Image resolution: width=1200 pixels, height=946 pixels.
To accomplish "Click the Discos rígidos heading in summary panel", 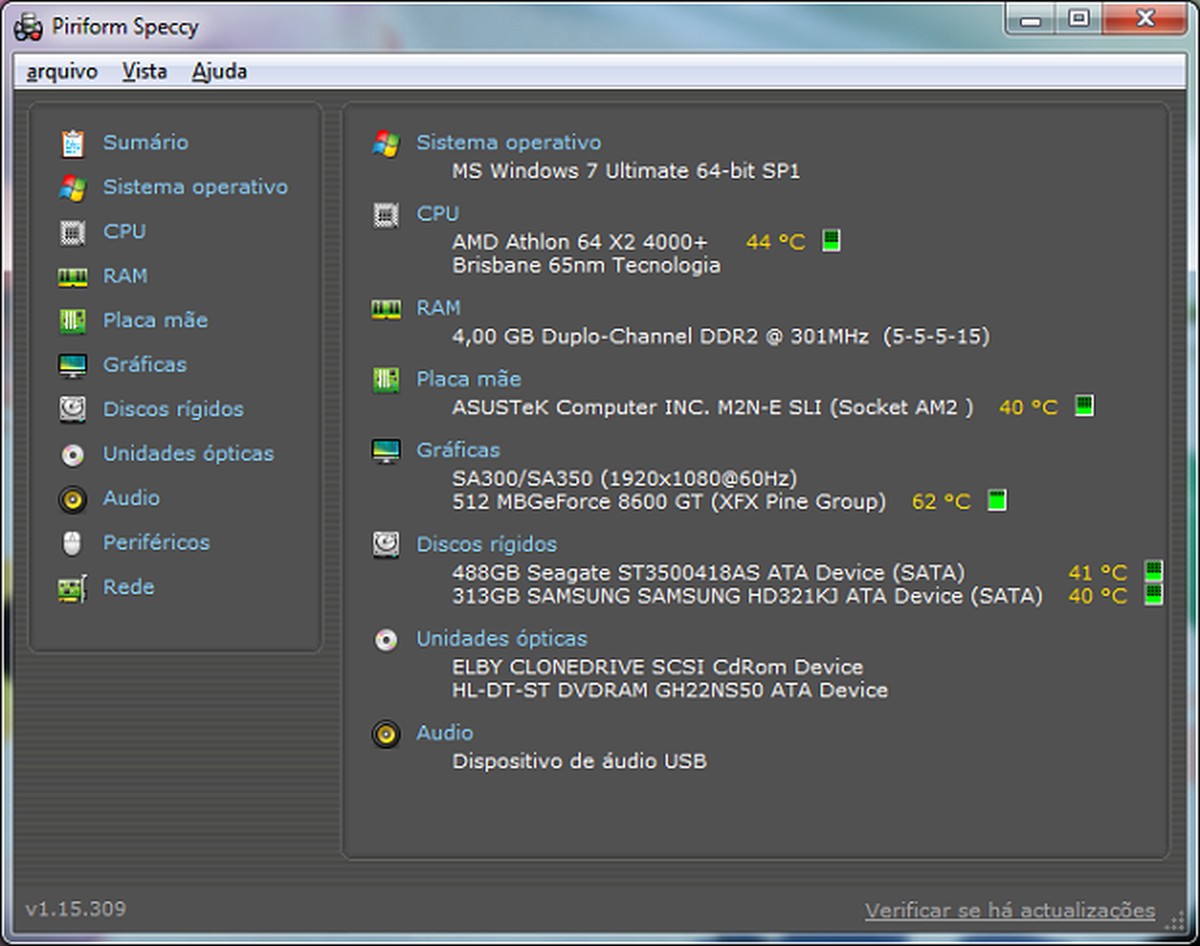I will click(486, 544).
